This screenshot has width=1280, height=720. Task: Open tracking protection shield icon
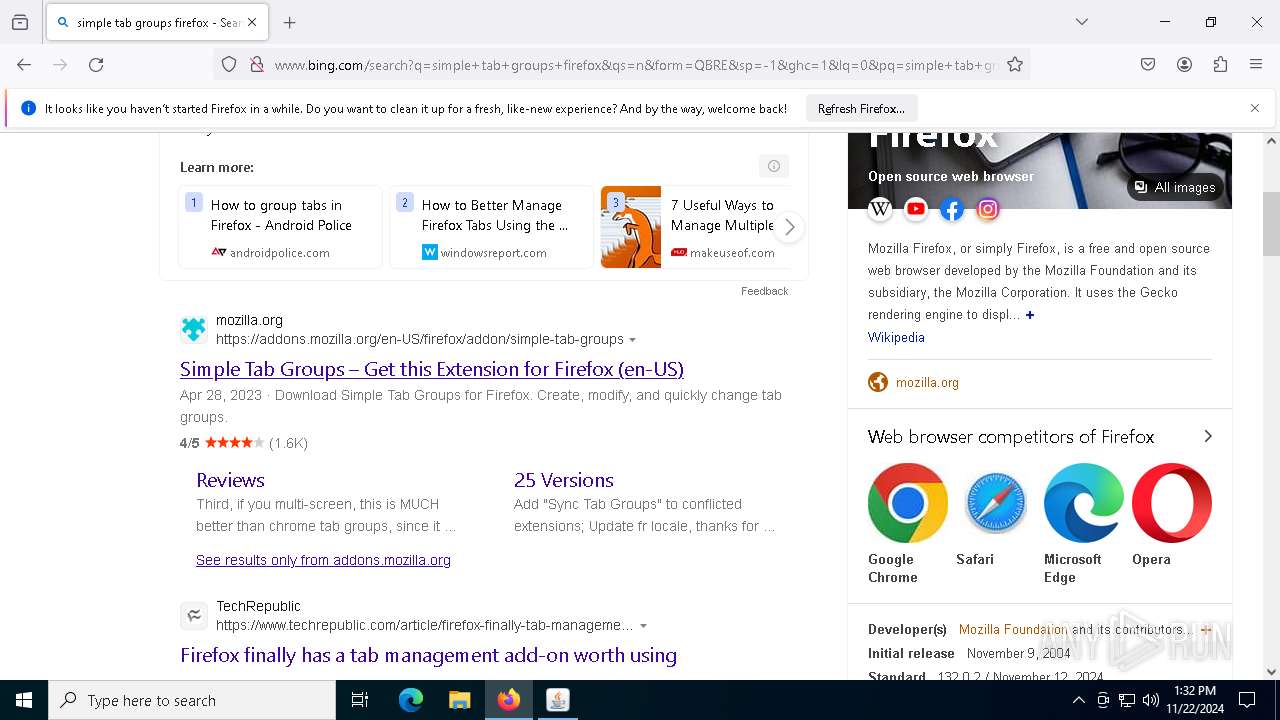pyautogui.click(x=229, y=65)
